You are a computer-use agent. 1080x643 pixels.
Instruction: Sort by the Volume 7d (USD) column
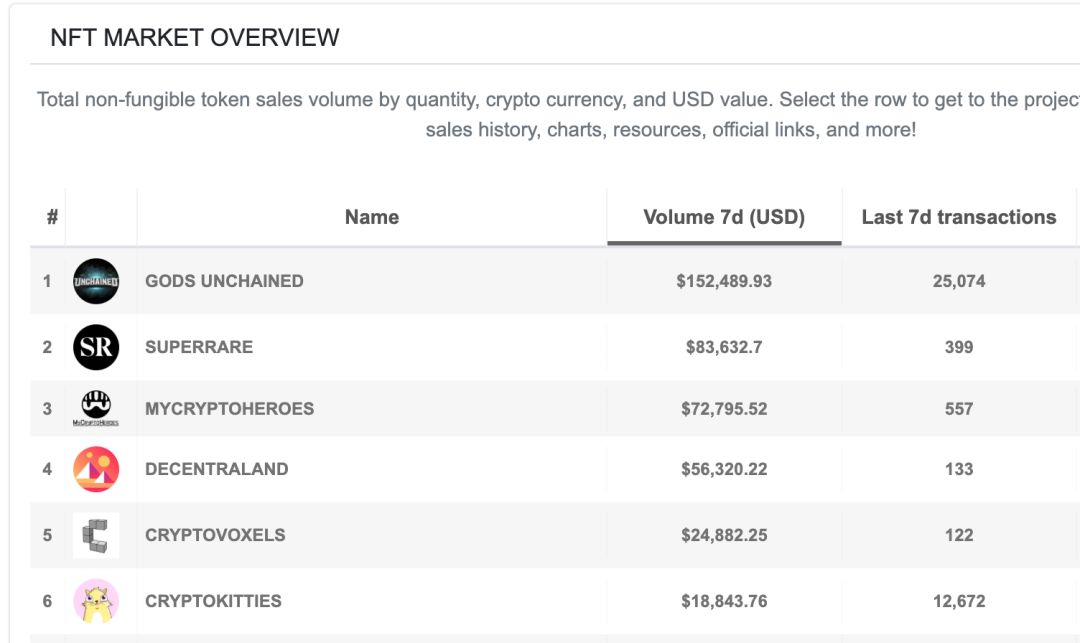coord(724,218)
